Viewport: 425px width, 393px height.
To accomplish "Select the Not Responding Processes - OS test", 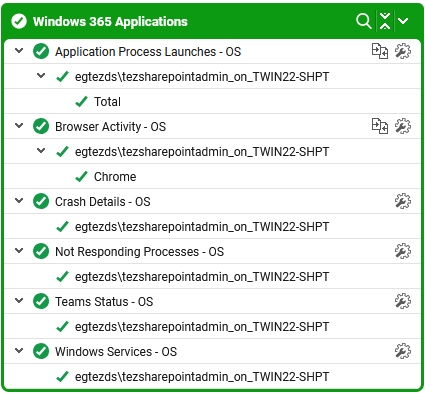I will [x=139, y=252].
